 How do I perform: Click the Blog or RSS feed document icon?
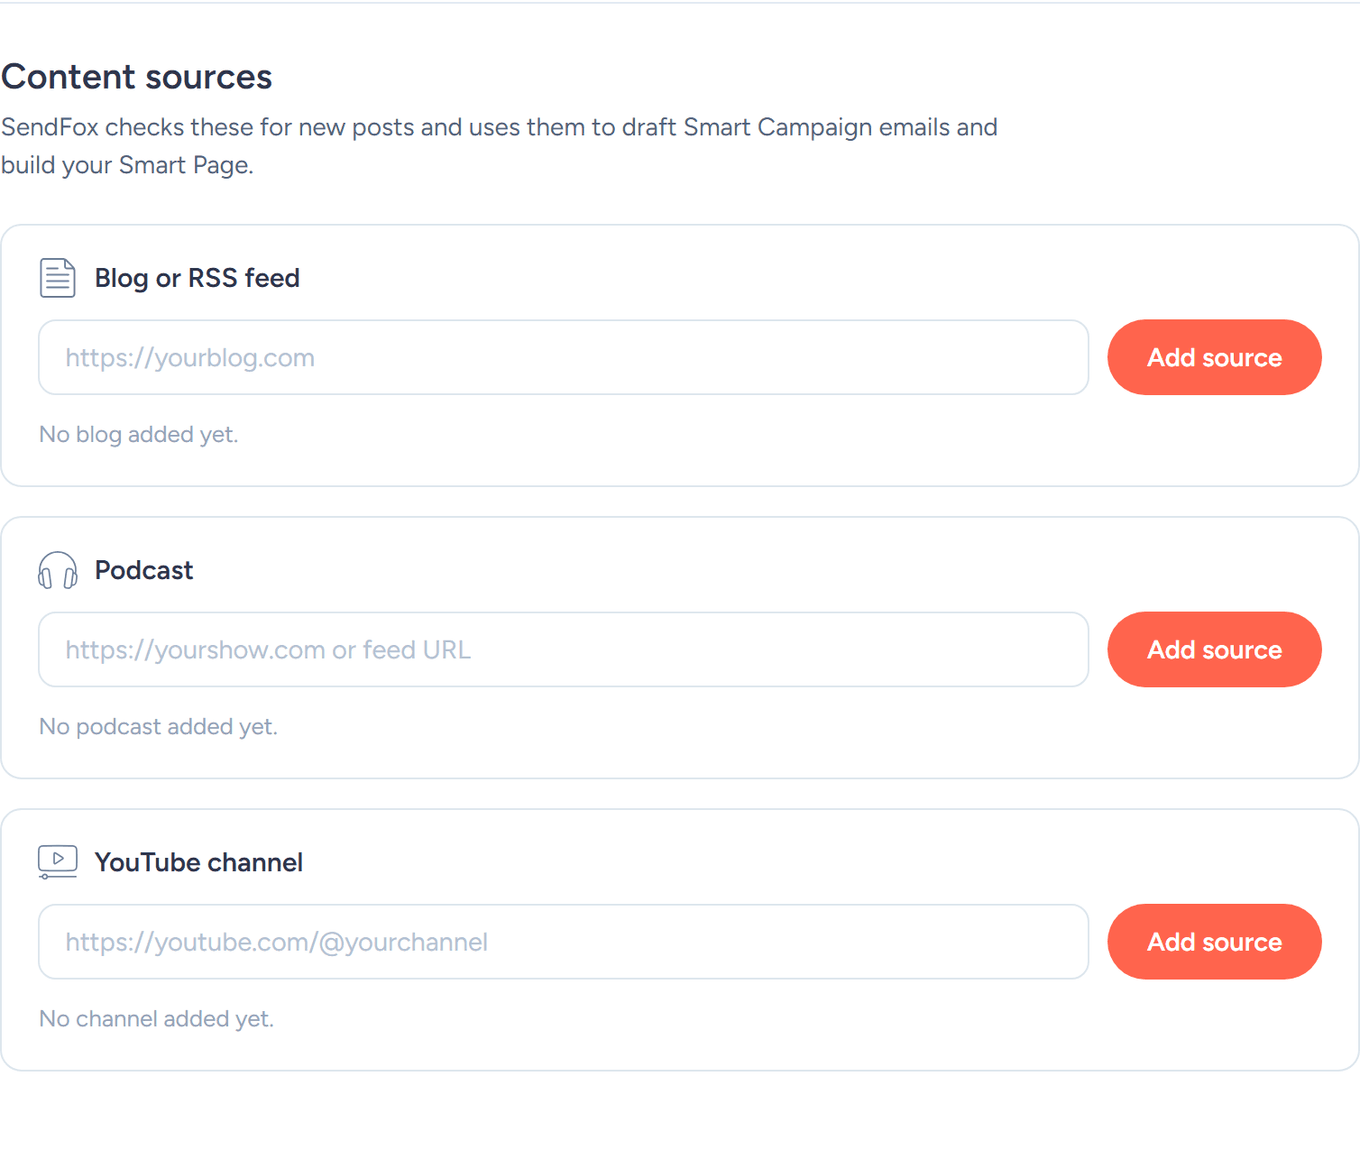tap(57, 278)
